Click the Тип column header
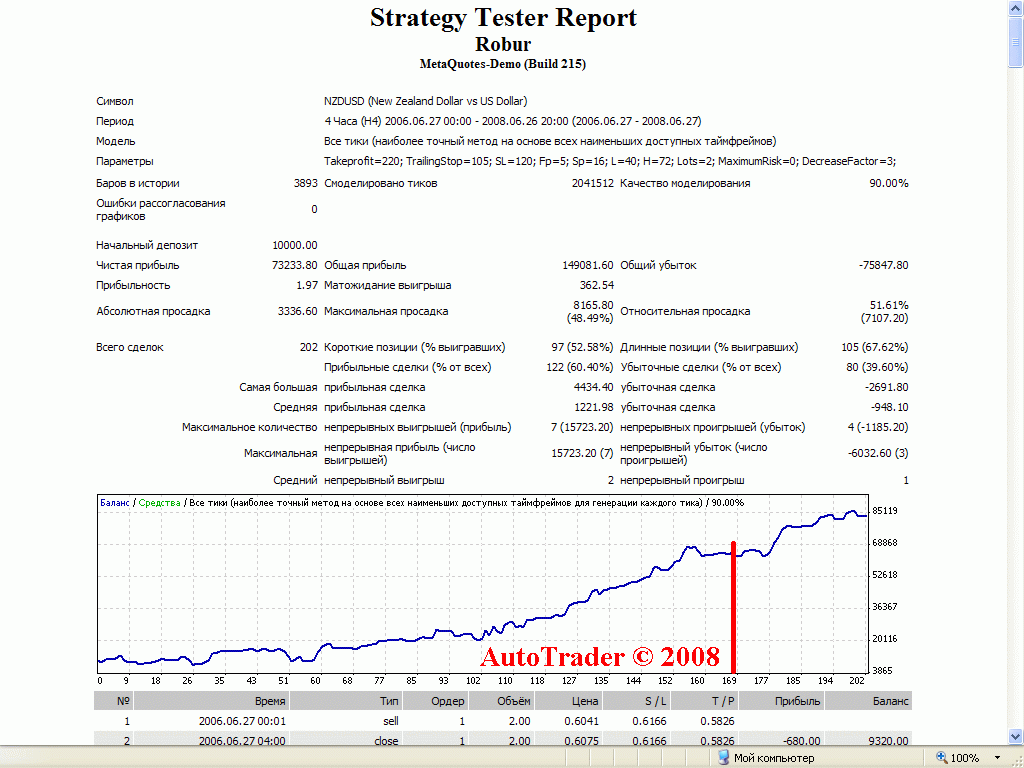 [x=388, y=701]
